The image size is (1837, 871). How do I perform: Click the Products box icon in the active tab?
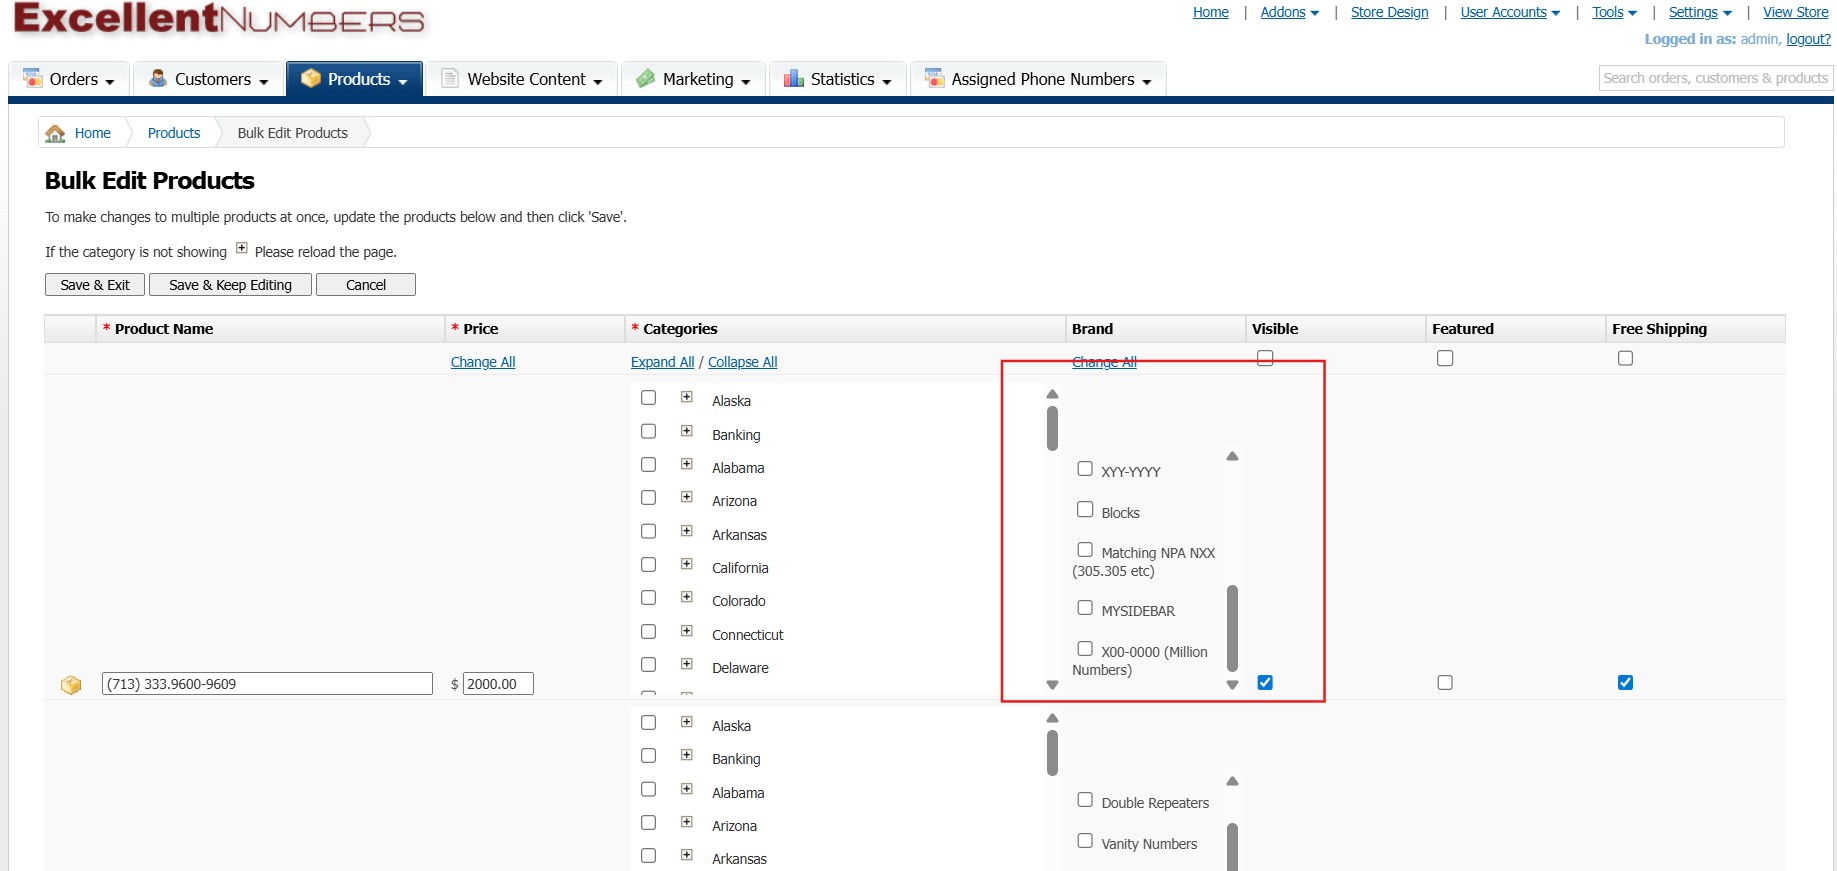click(311, 78)
